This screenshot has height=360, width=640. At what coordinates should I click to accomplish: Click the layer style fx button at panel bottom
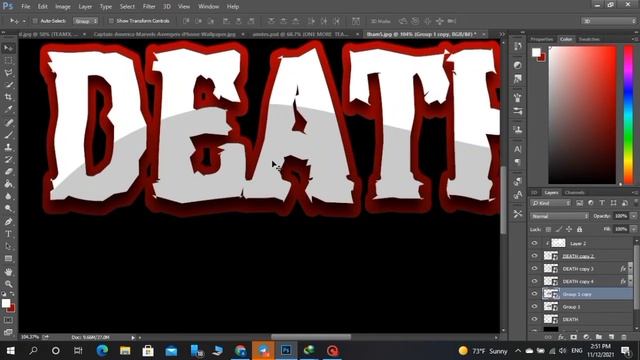(x=561, y=337)
